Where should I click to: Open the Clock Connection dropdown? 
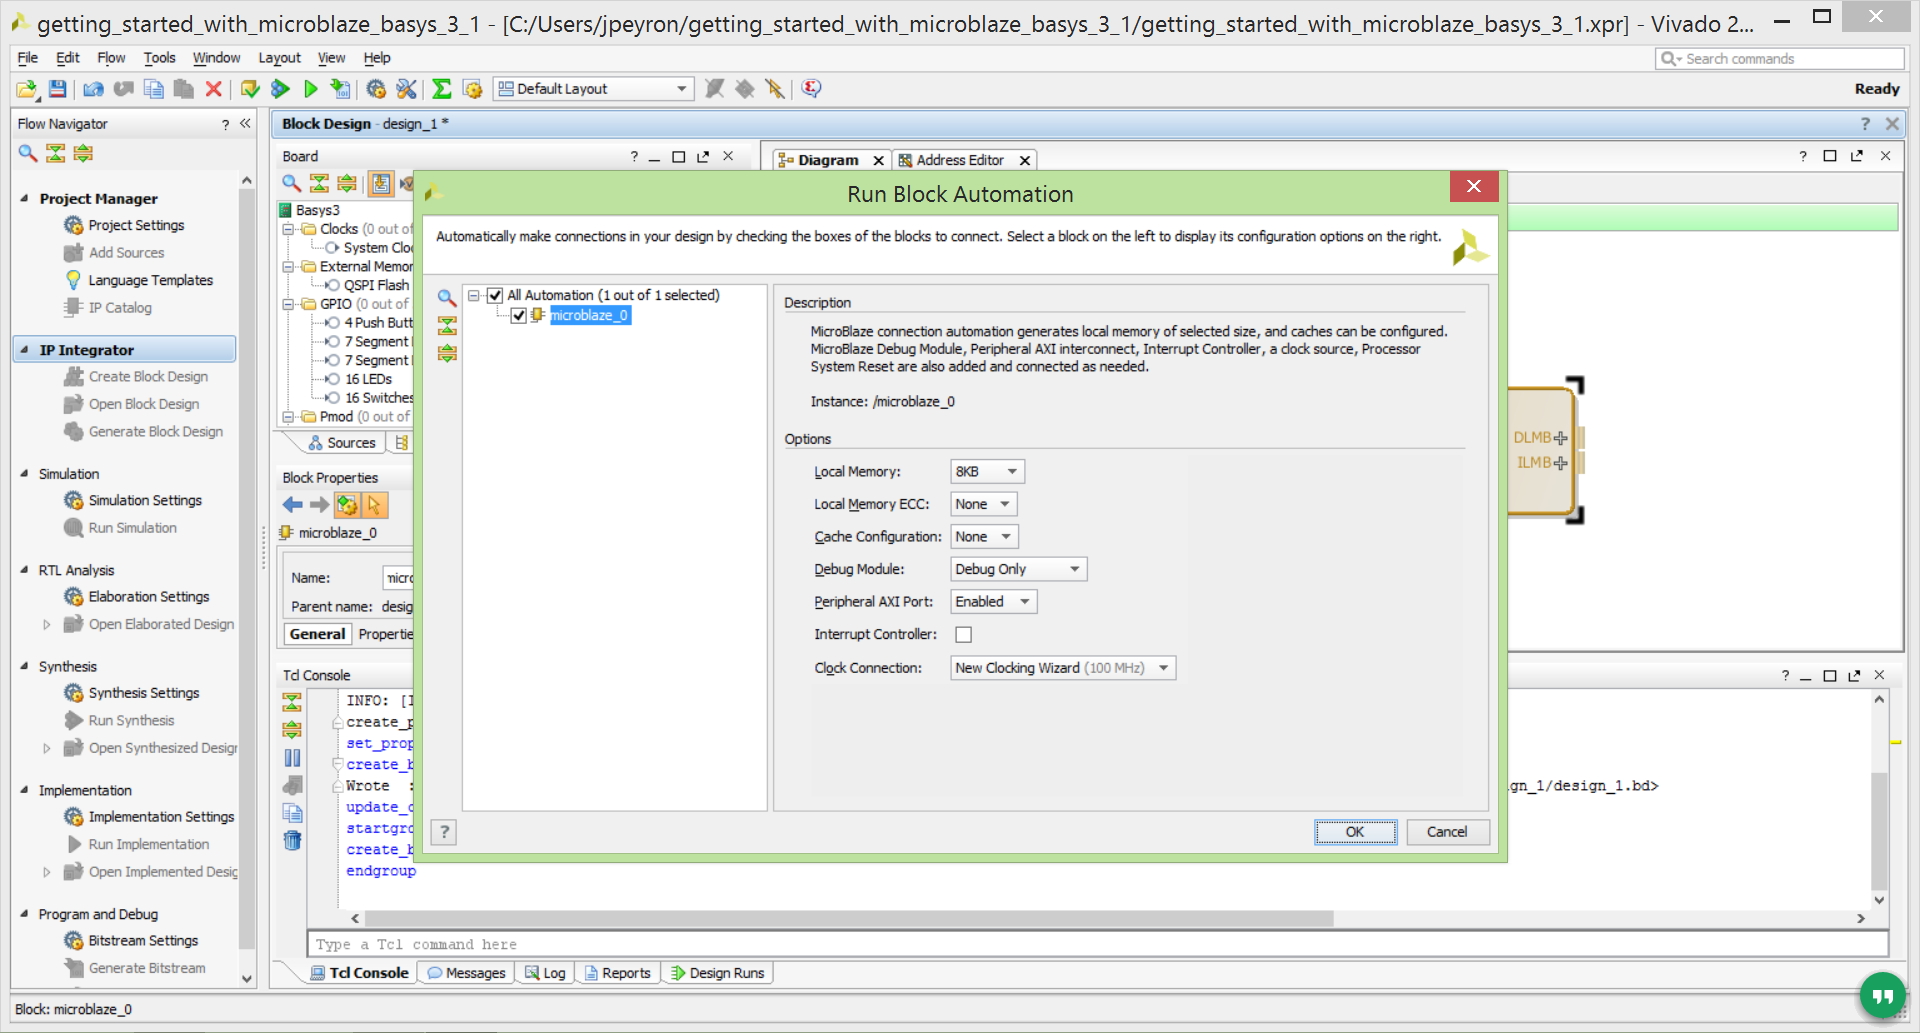point(1063,668)
